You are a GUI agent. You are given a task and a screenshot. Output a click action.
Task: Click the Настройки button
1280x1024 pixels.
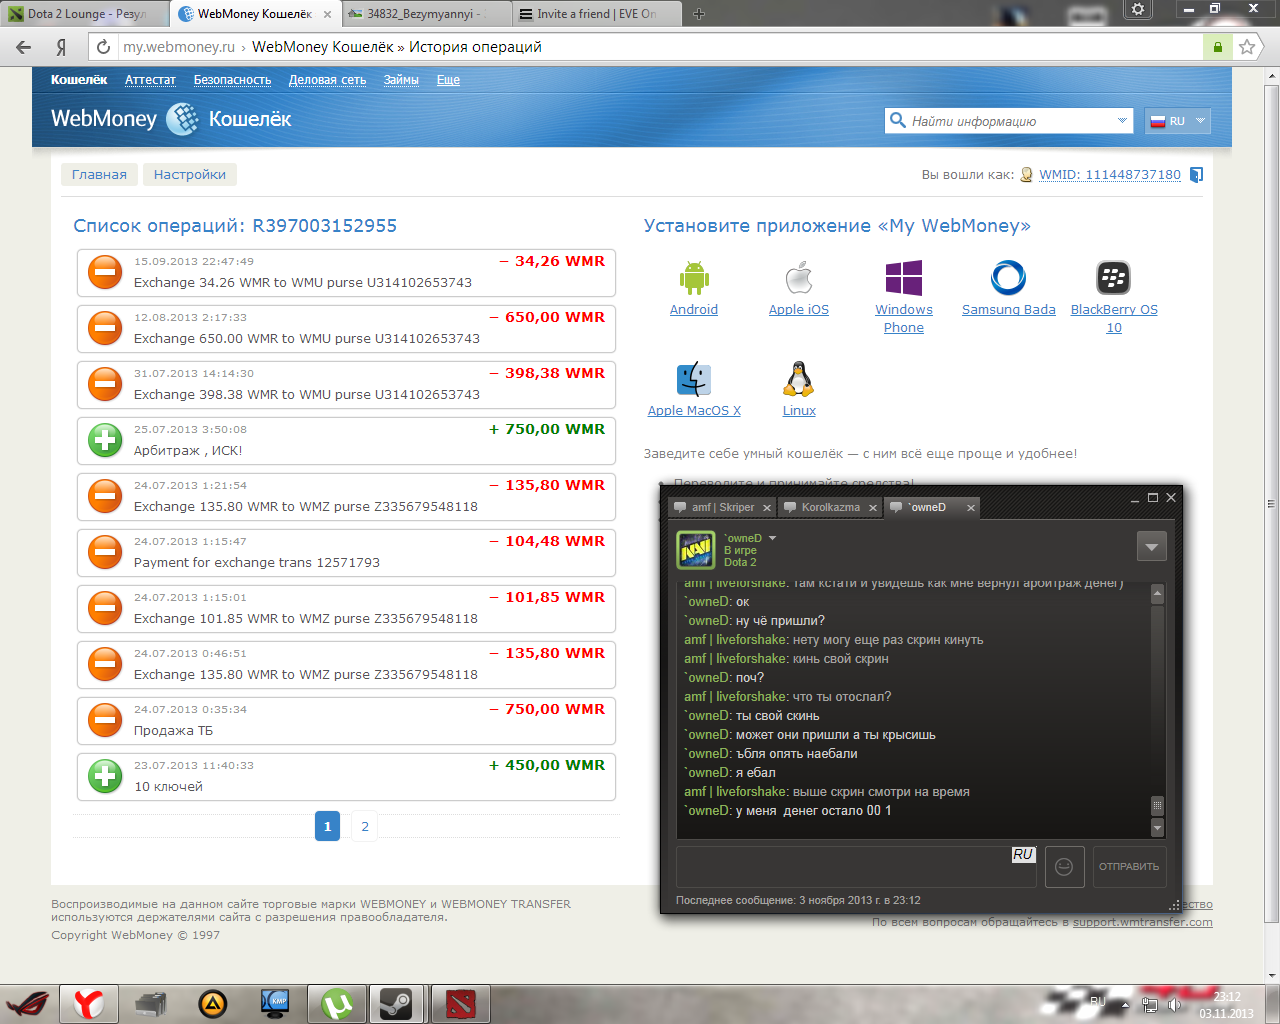190,175
